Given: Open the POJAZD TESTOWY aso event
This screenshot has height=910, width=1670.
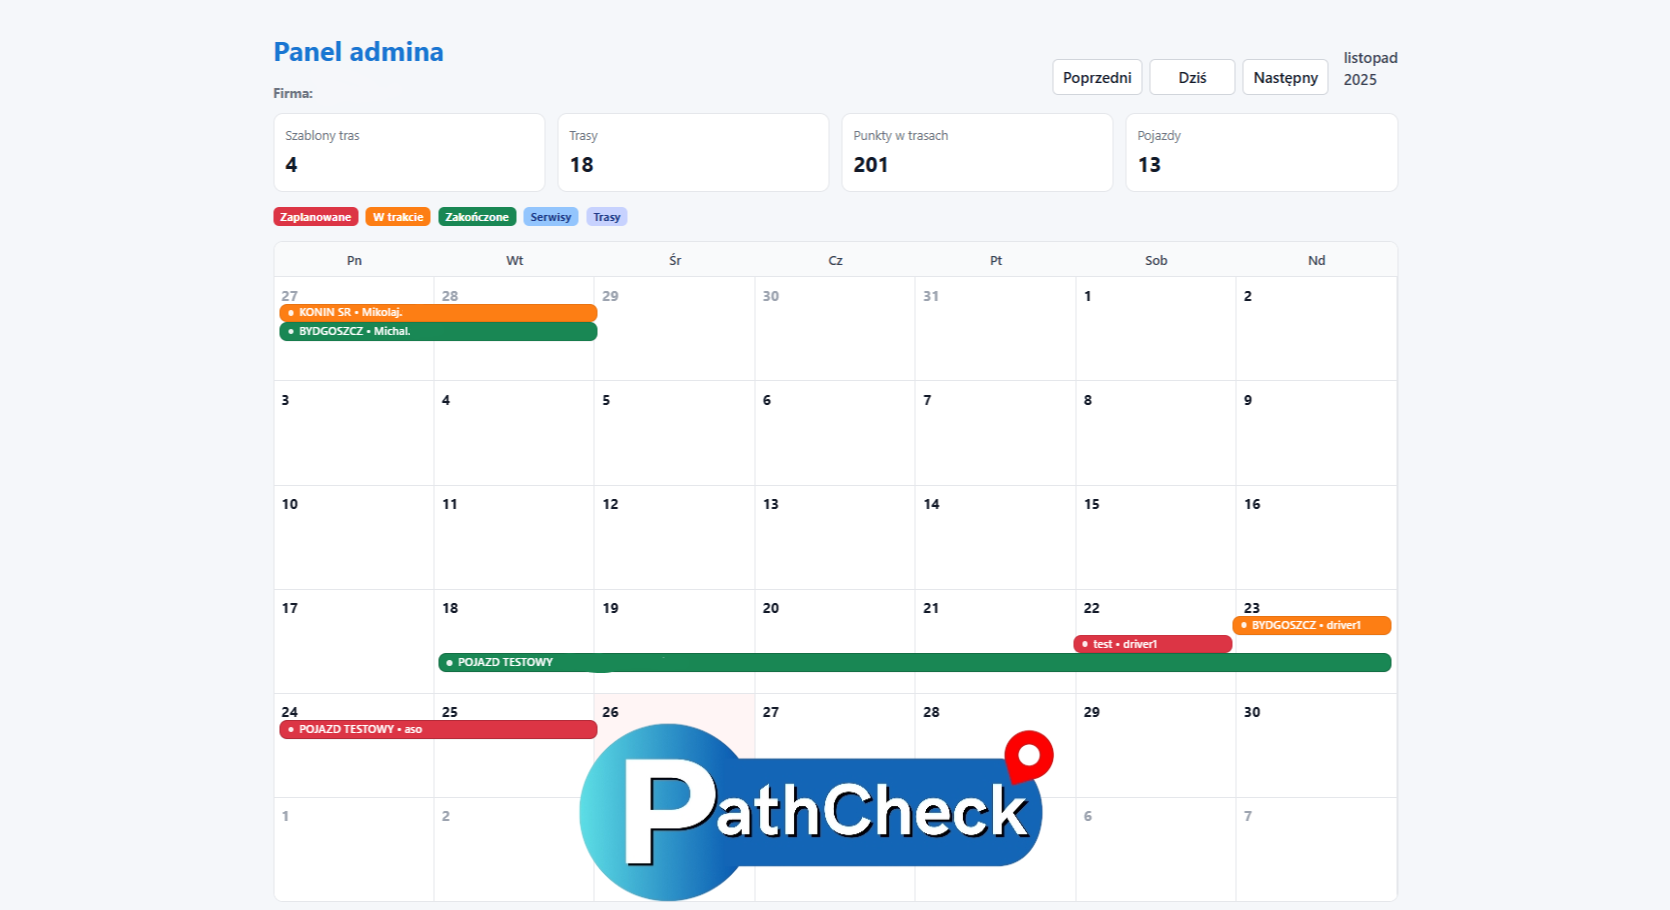Looking at the screenshot, I should click(x=438, y=729).
